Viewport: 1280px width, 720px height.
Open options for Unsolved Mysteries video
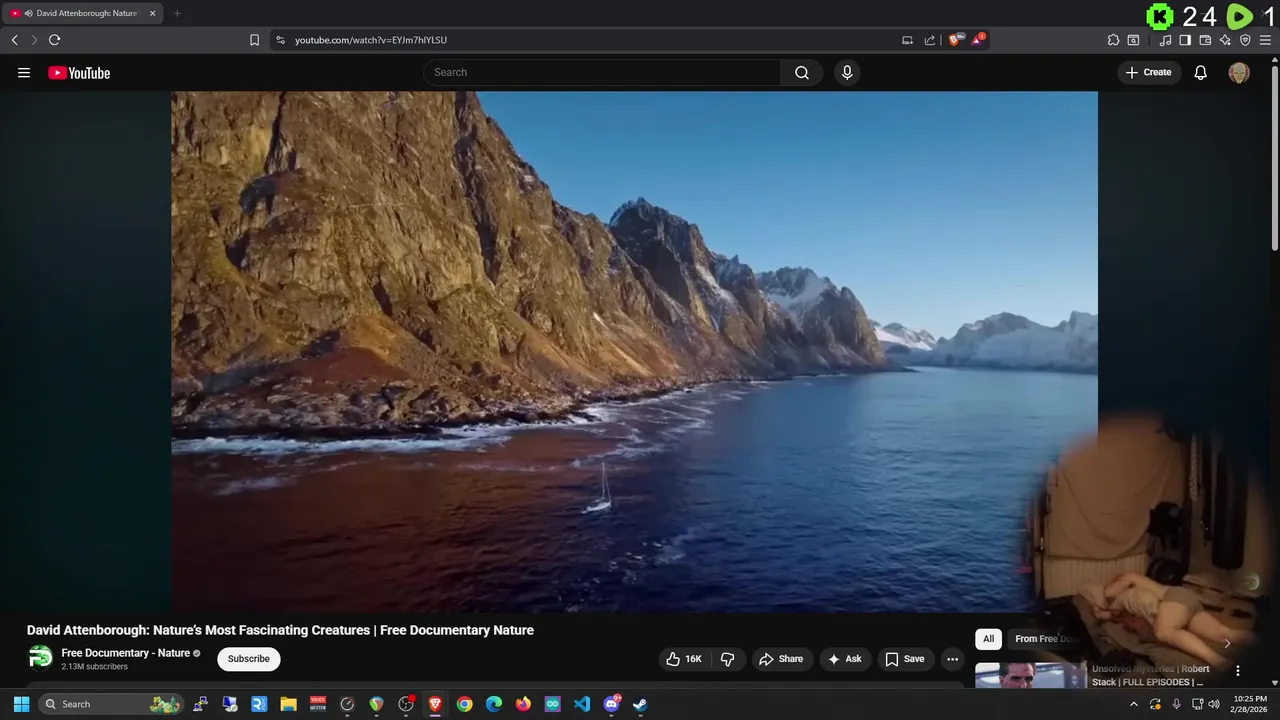coord(1237,671)
